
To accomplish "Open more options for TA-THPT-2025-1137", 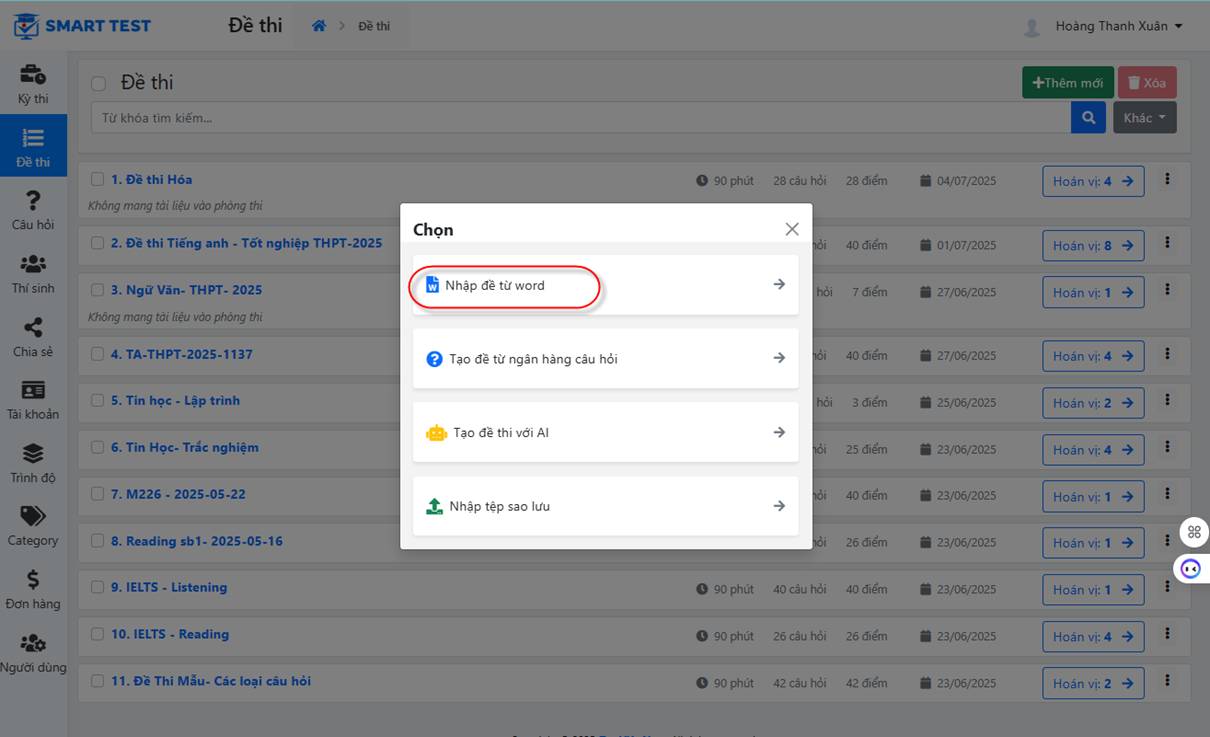I will (x=1167, y=353).
